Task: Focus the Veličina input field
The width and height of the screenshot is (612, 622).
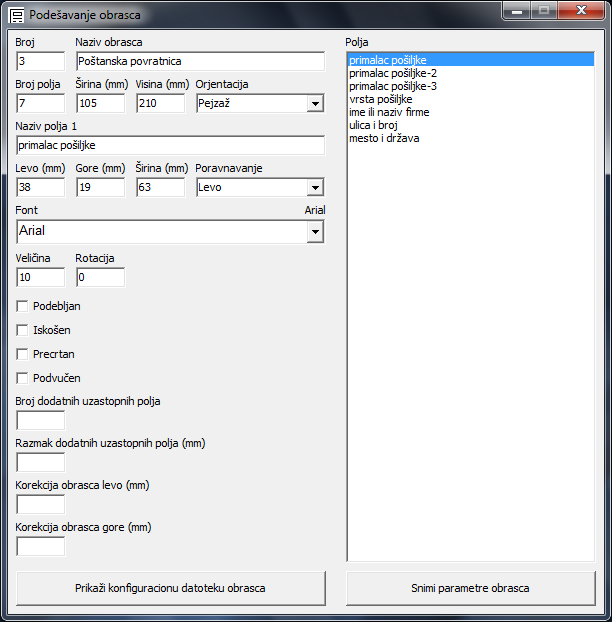Action: coord(40,277)
